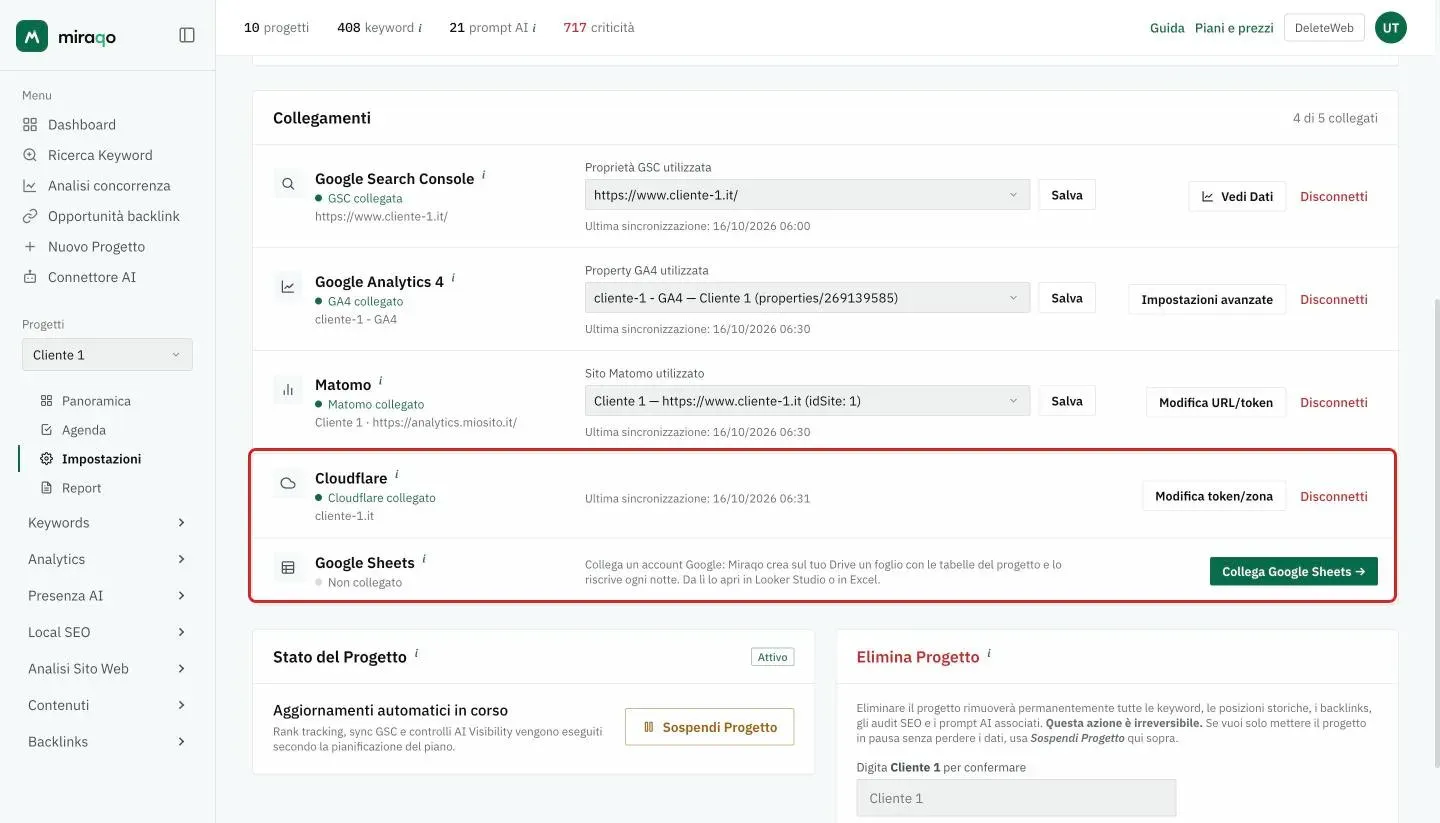Image resolution: width=1440 pixels, height=823 pixels.
Task: Click info icon beside Google Analytics 4
Action: click(453, 277)
